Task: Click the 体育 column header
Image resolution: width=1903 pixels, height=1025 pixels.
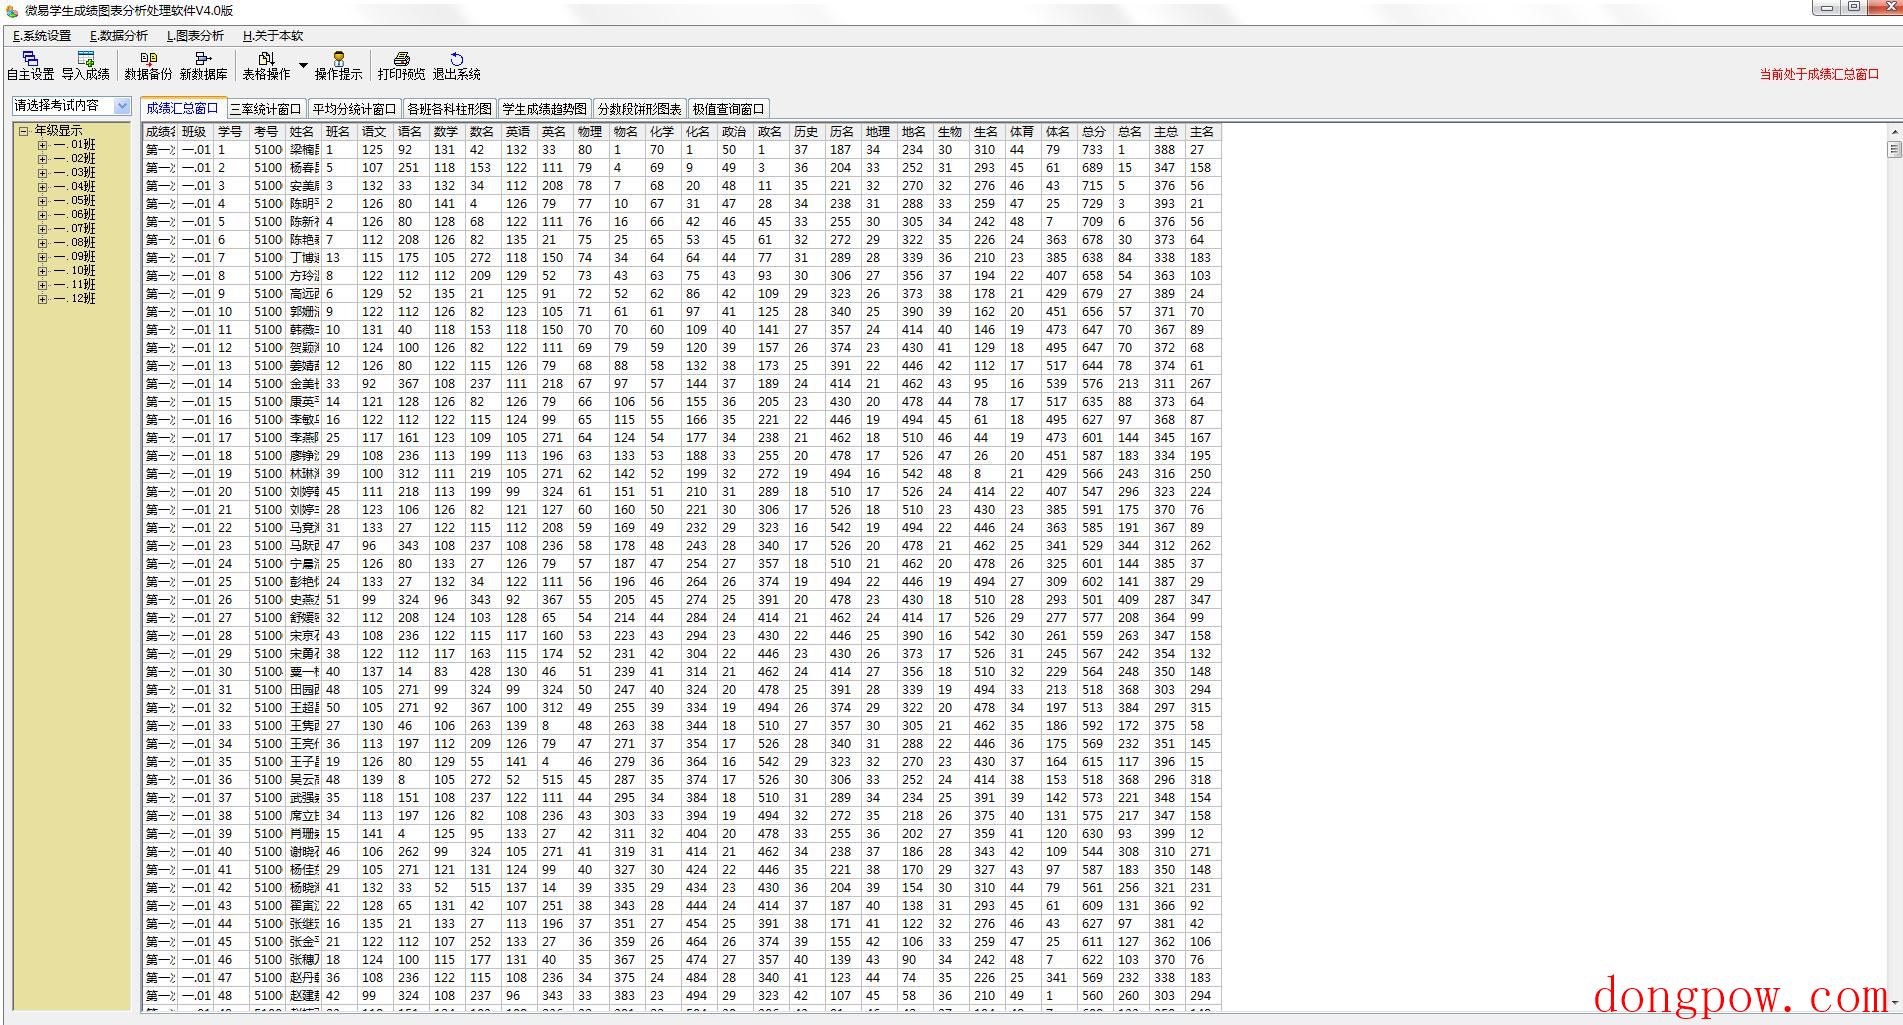Action: [x=1022, y=132]
